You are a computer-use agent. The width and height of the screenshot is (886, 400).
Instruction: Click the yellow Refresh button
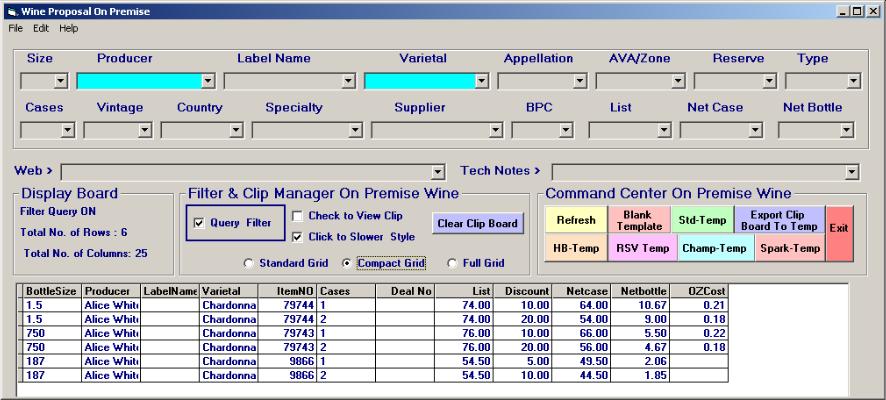click(x=576, y=220)
